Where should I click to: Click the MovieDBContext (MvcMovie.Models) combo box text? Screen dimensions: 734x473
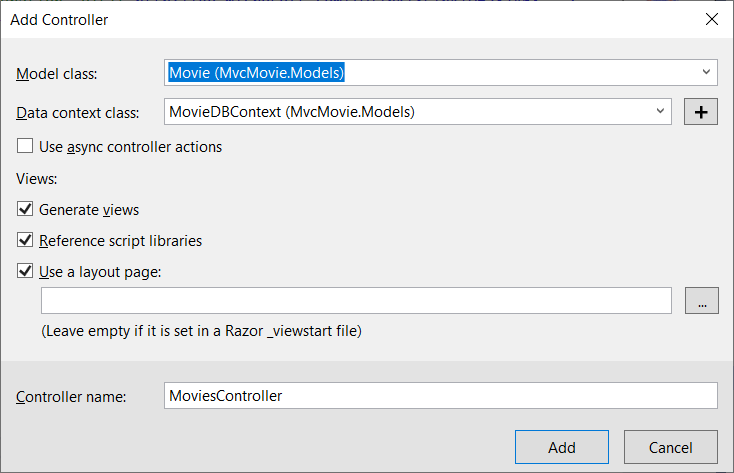[292, 112]
